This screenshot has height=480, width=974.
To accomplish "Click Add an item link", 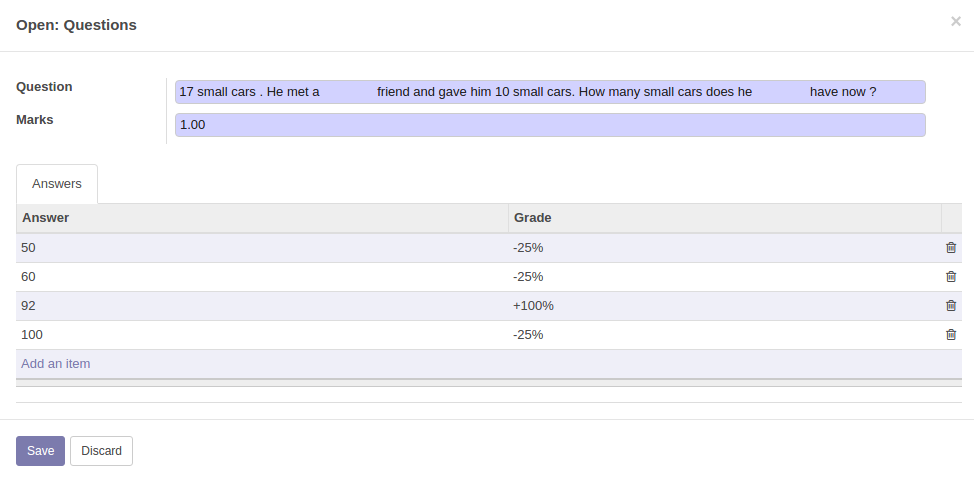I will point(56,364).
